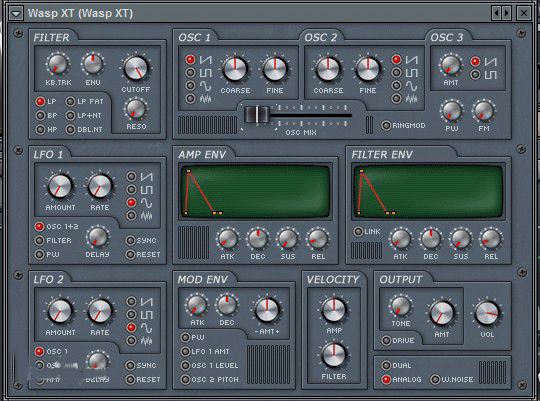Screen dimensions: 540x401
Task: Open the Wasp XT plugin options menu arrow
Action: [x=16, y=14]
